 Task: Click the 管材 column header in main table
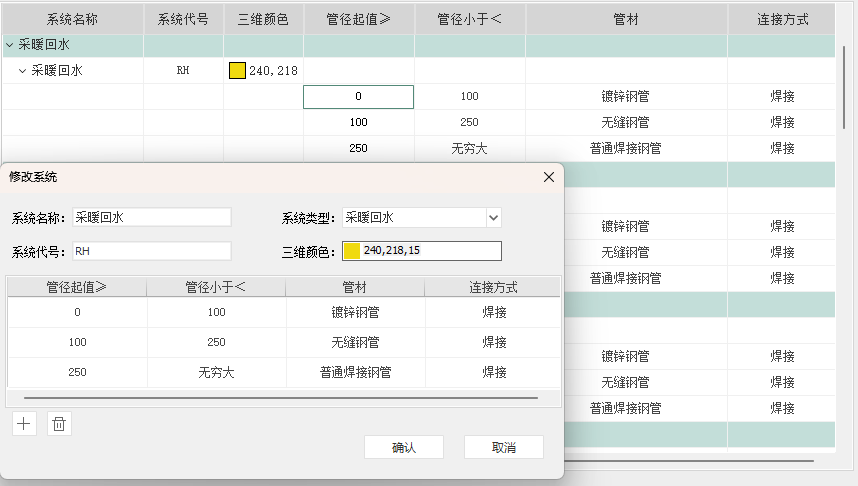(626, 19)
